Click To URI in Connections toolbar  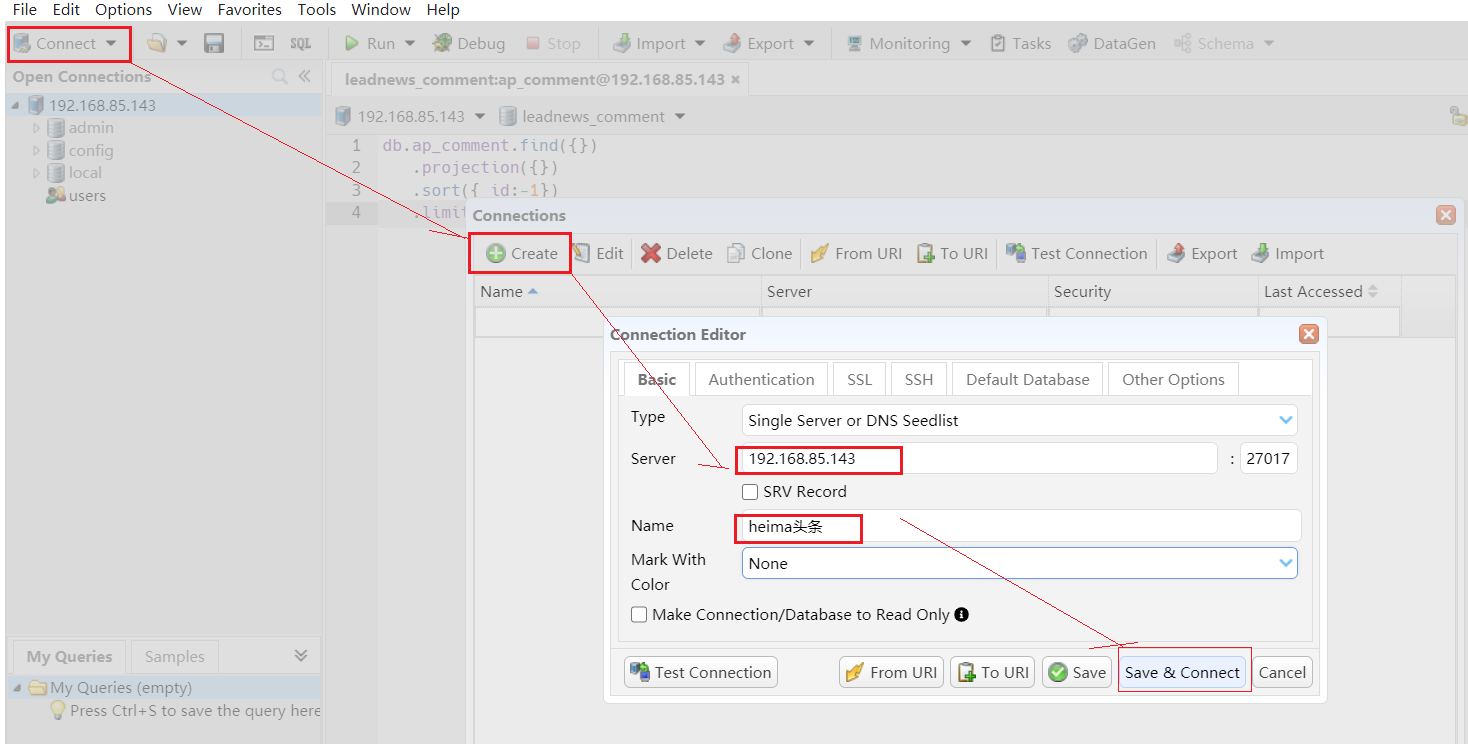point(952,254)
